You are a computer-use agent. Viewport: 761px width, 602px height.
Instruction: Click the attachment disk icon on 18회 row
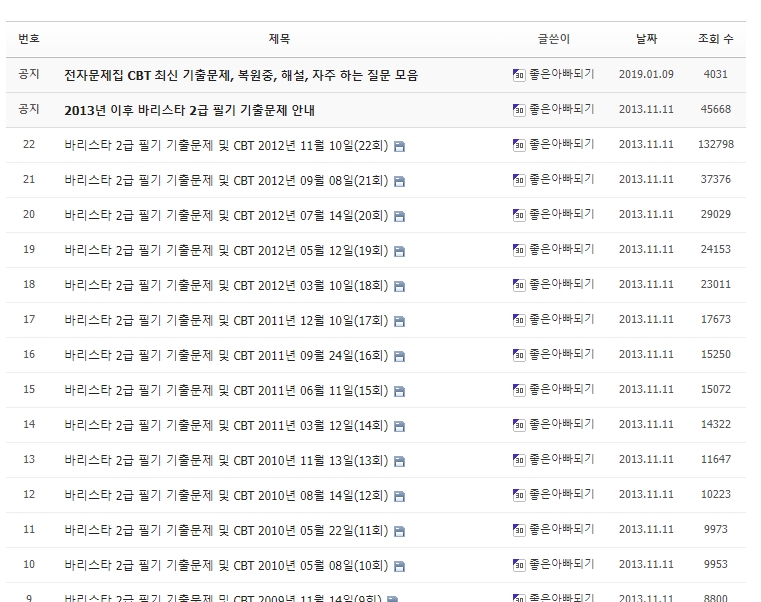pos(399,286)
